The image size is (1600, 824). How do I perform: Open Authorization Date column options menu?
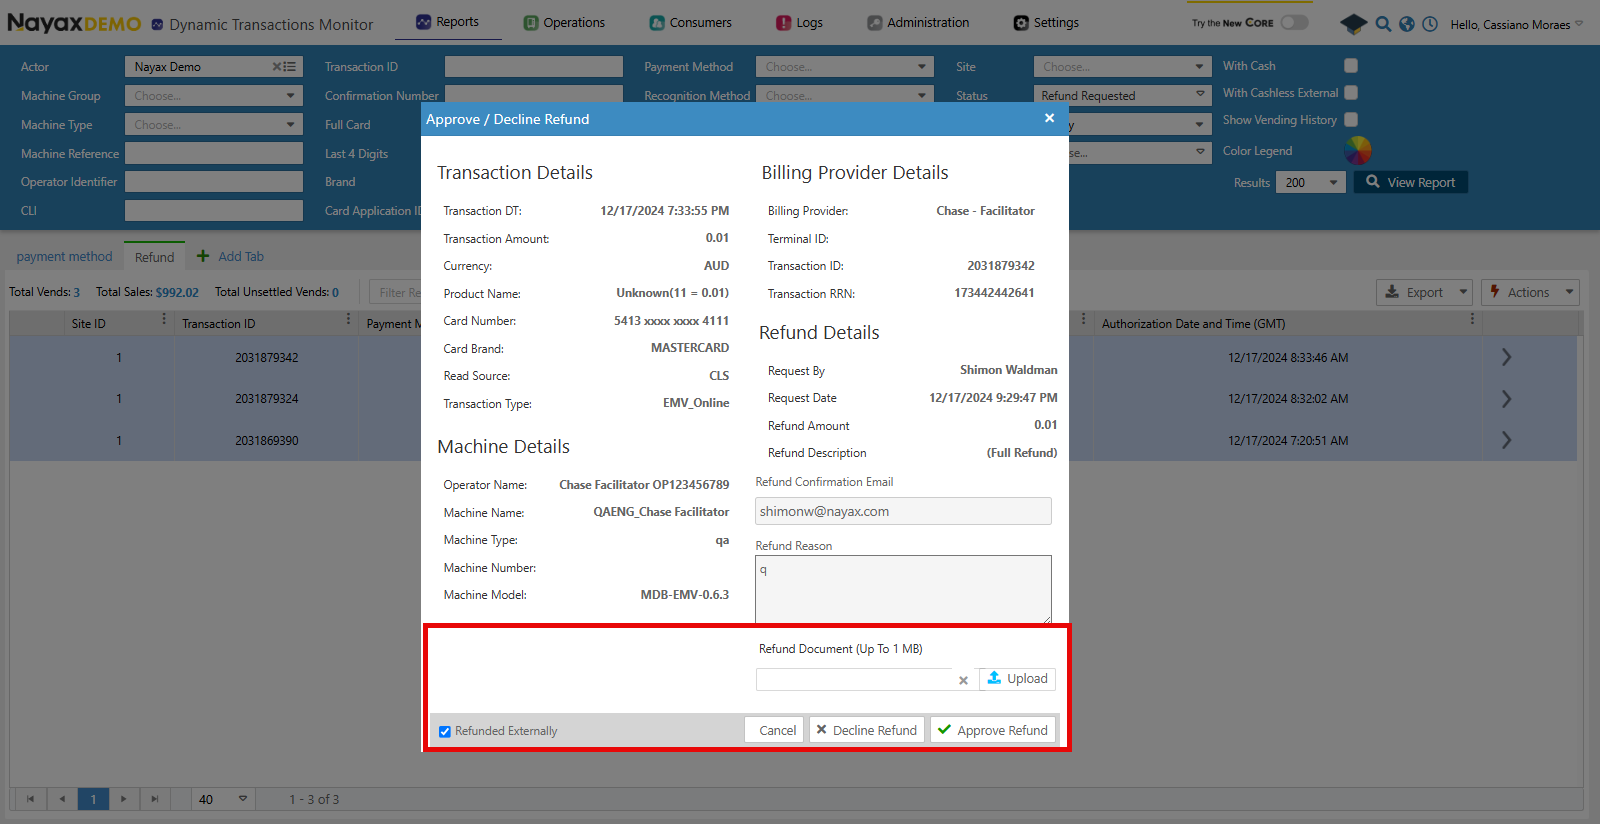coord(1472,319)
